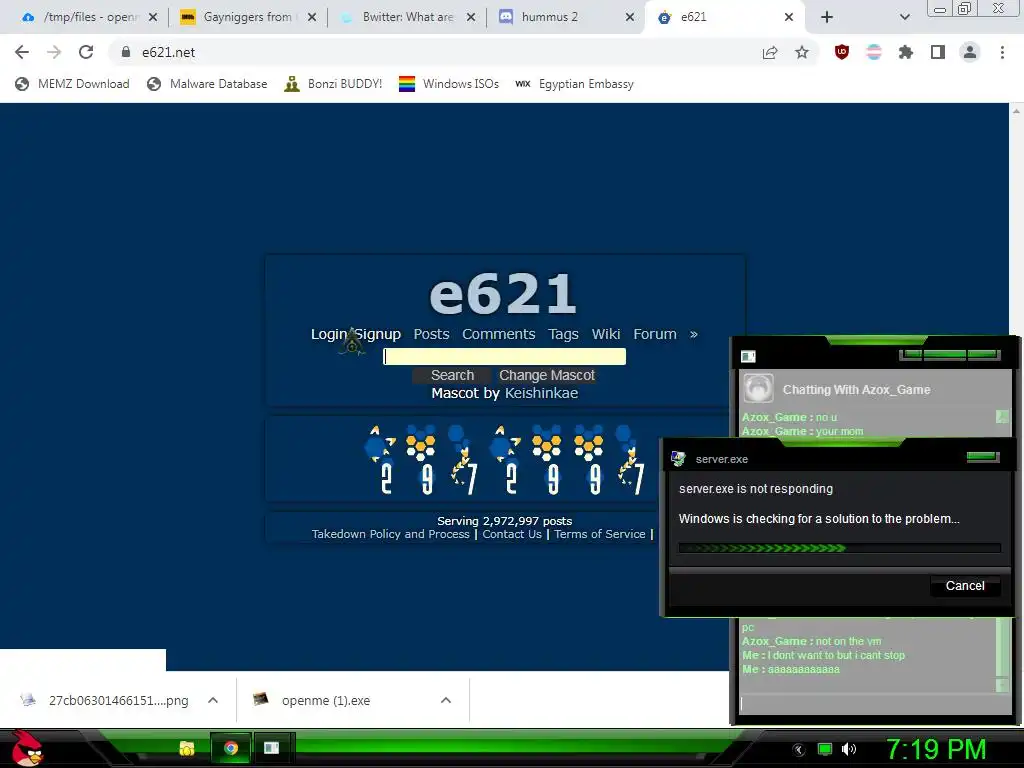The height and width of the screenshot is (768, 1024).
Task: Open the Extensions puzzle-piece menu
Action: click(906, 52)
